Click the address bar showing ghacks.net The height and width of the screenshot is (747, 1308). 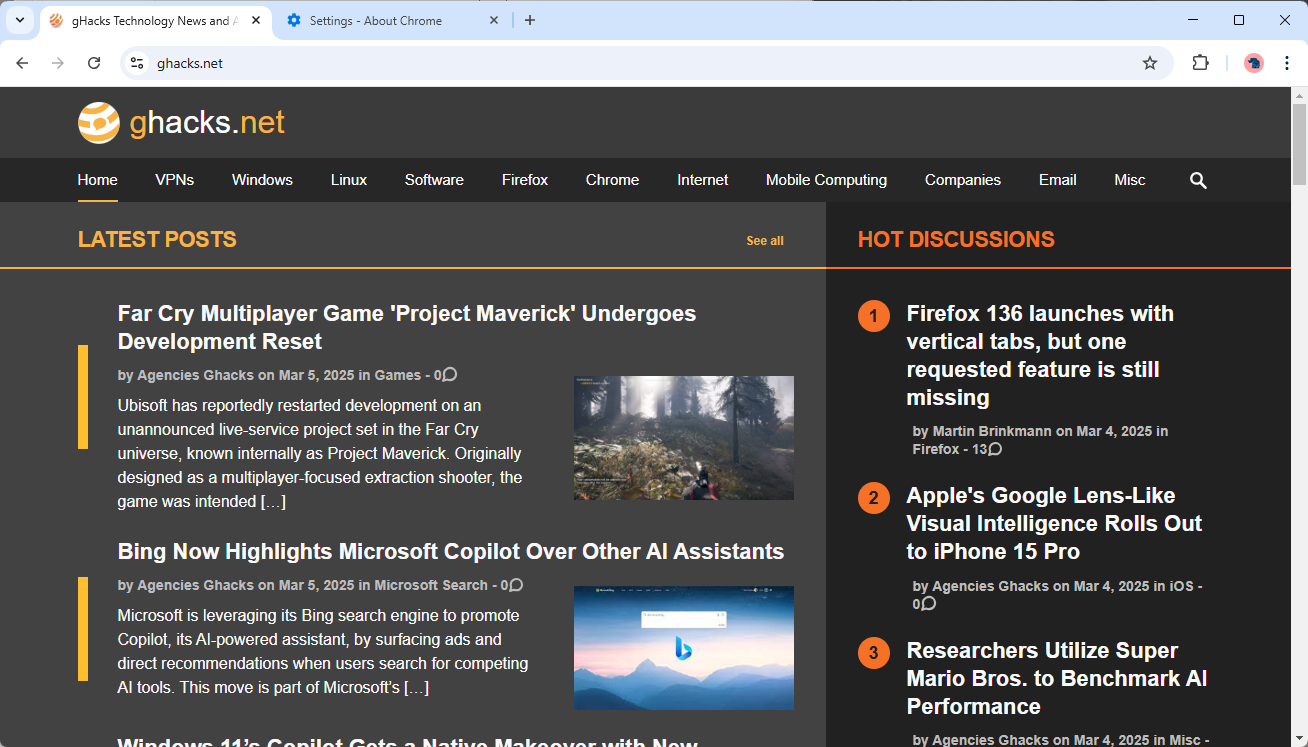640,63
